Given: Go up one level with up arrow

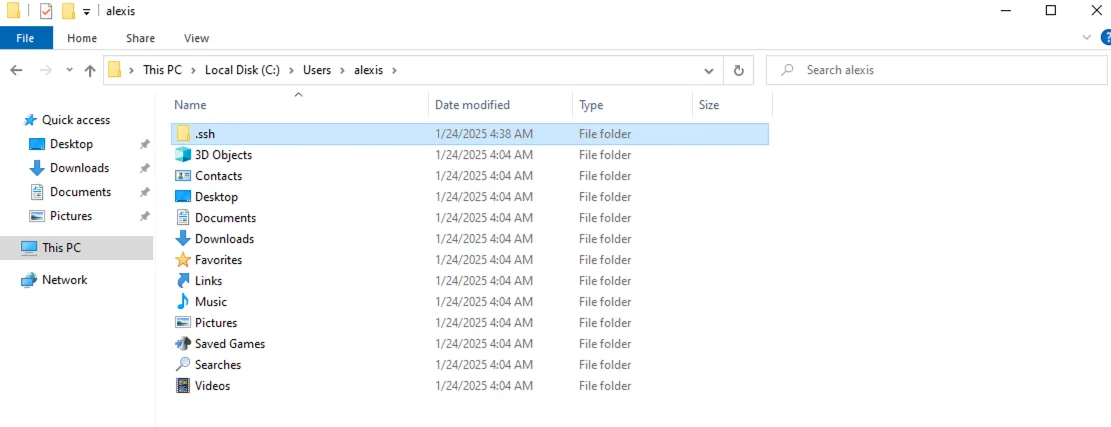Looking at the screenshot, I should pos(90,70).
